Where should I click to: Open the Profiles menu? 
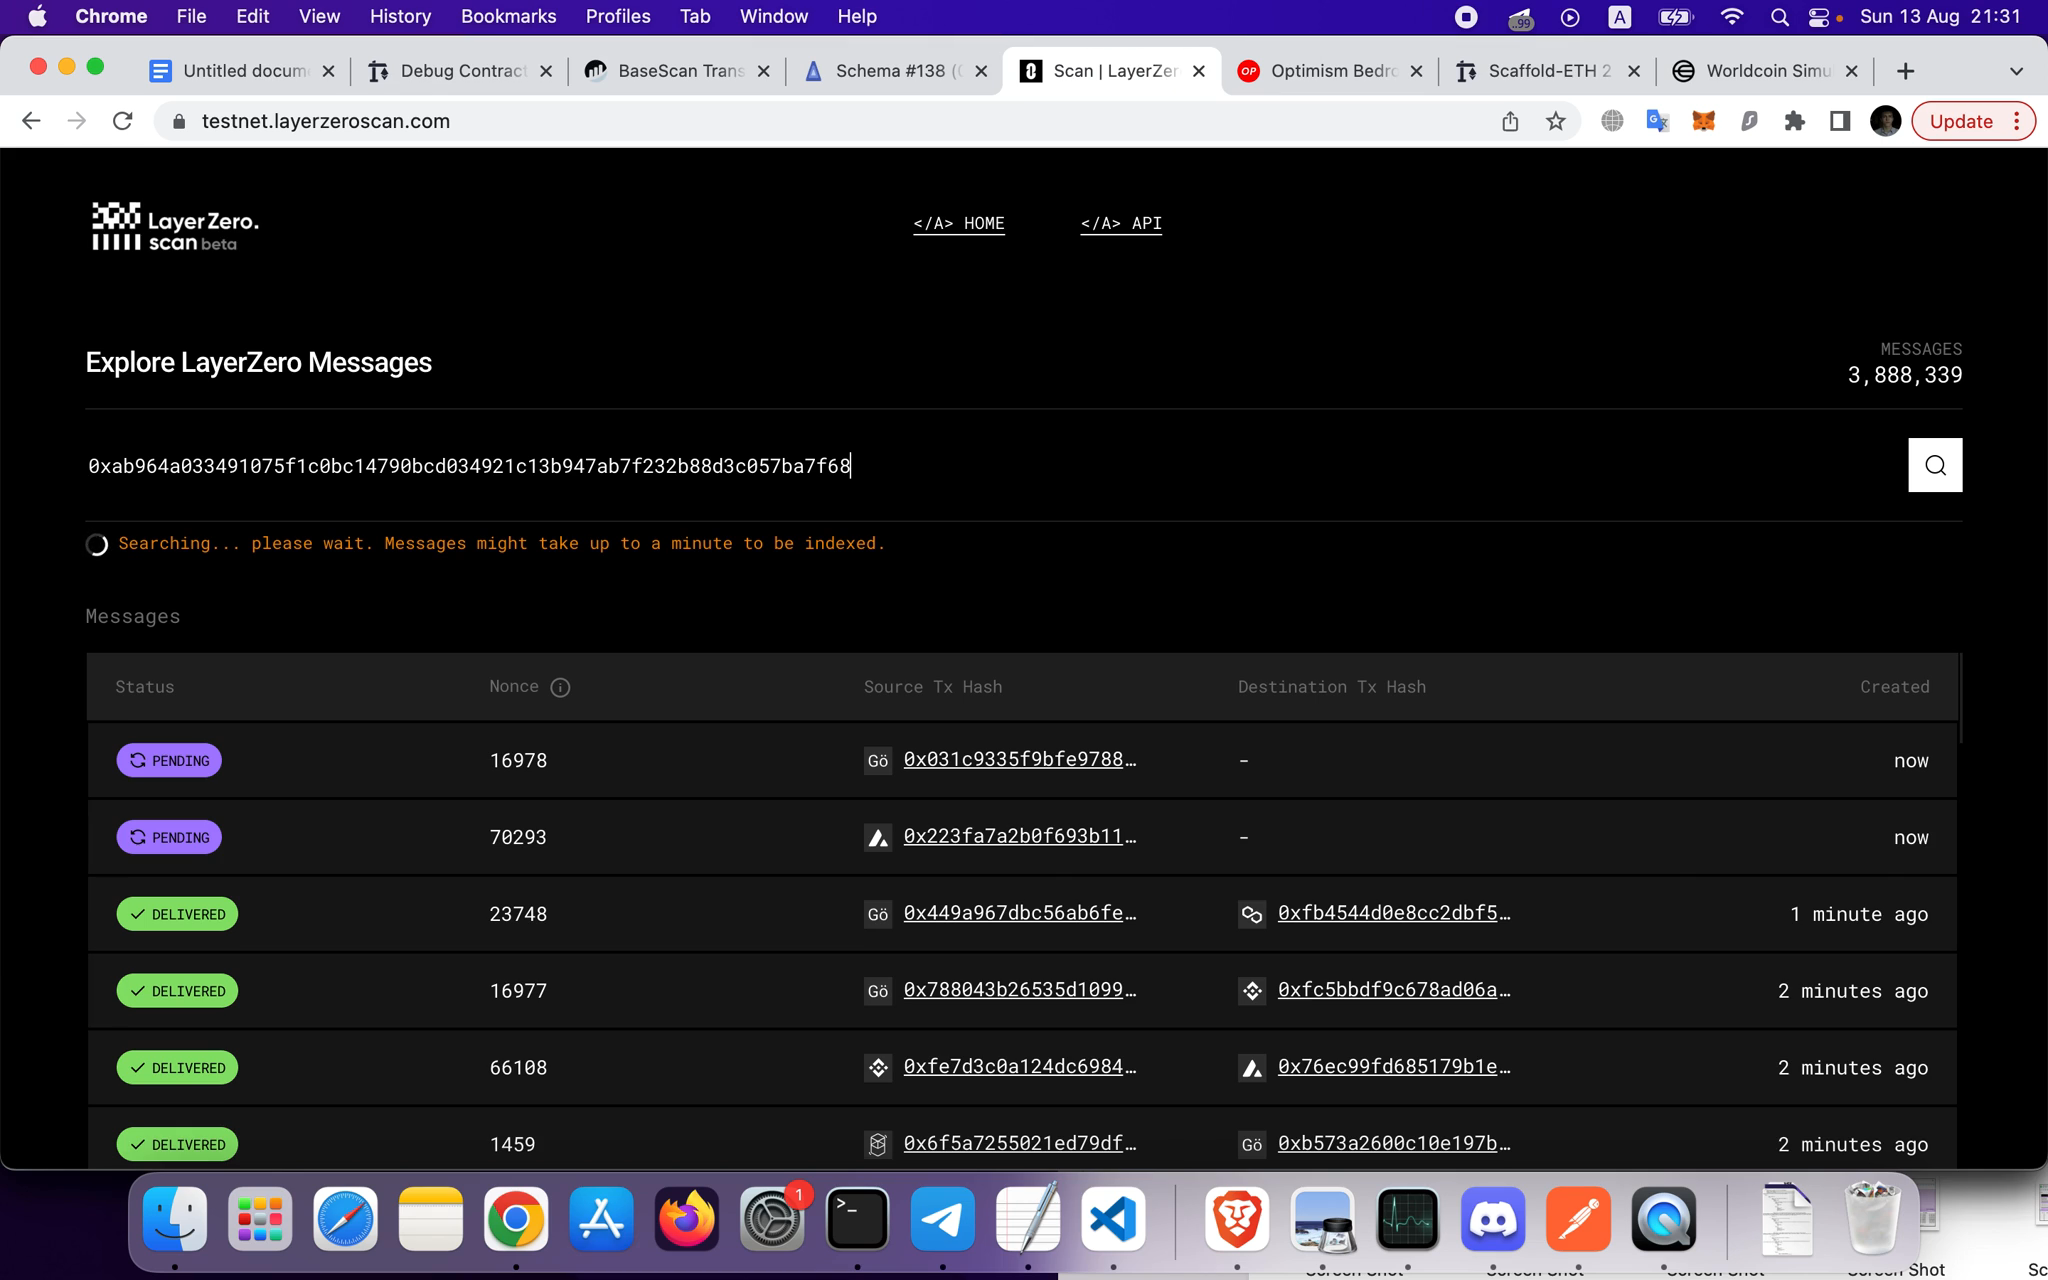tap(618, 16)
